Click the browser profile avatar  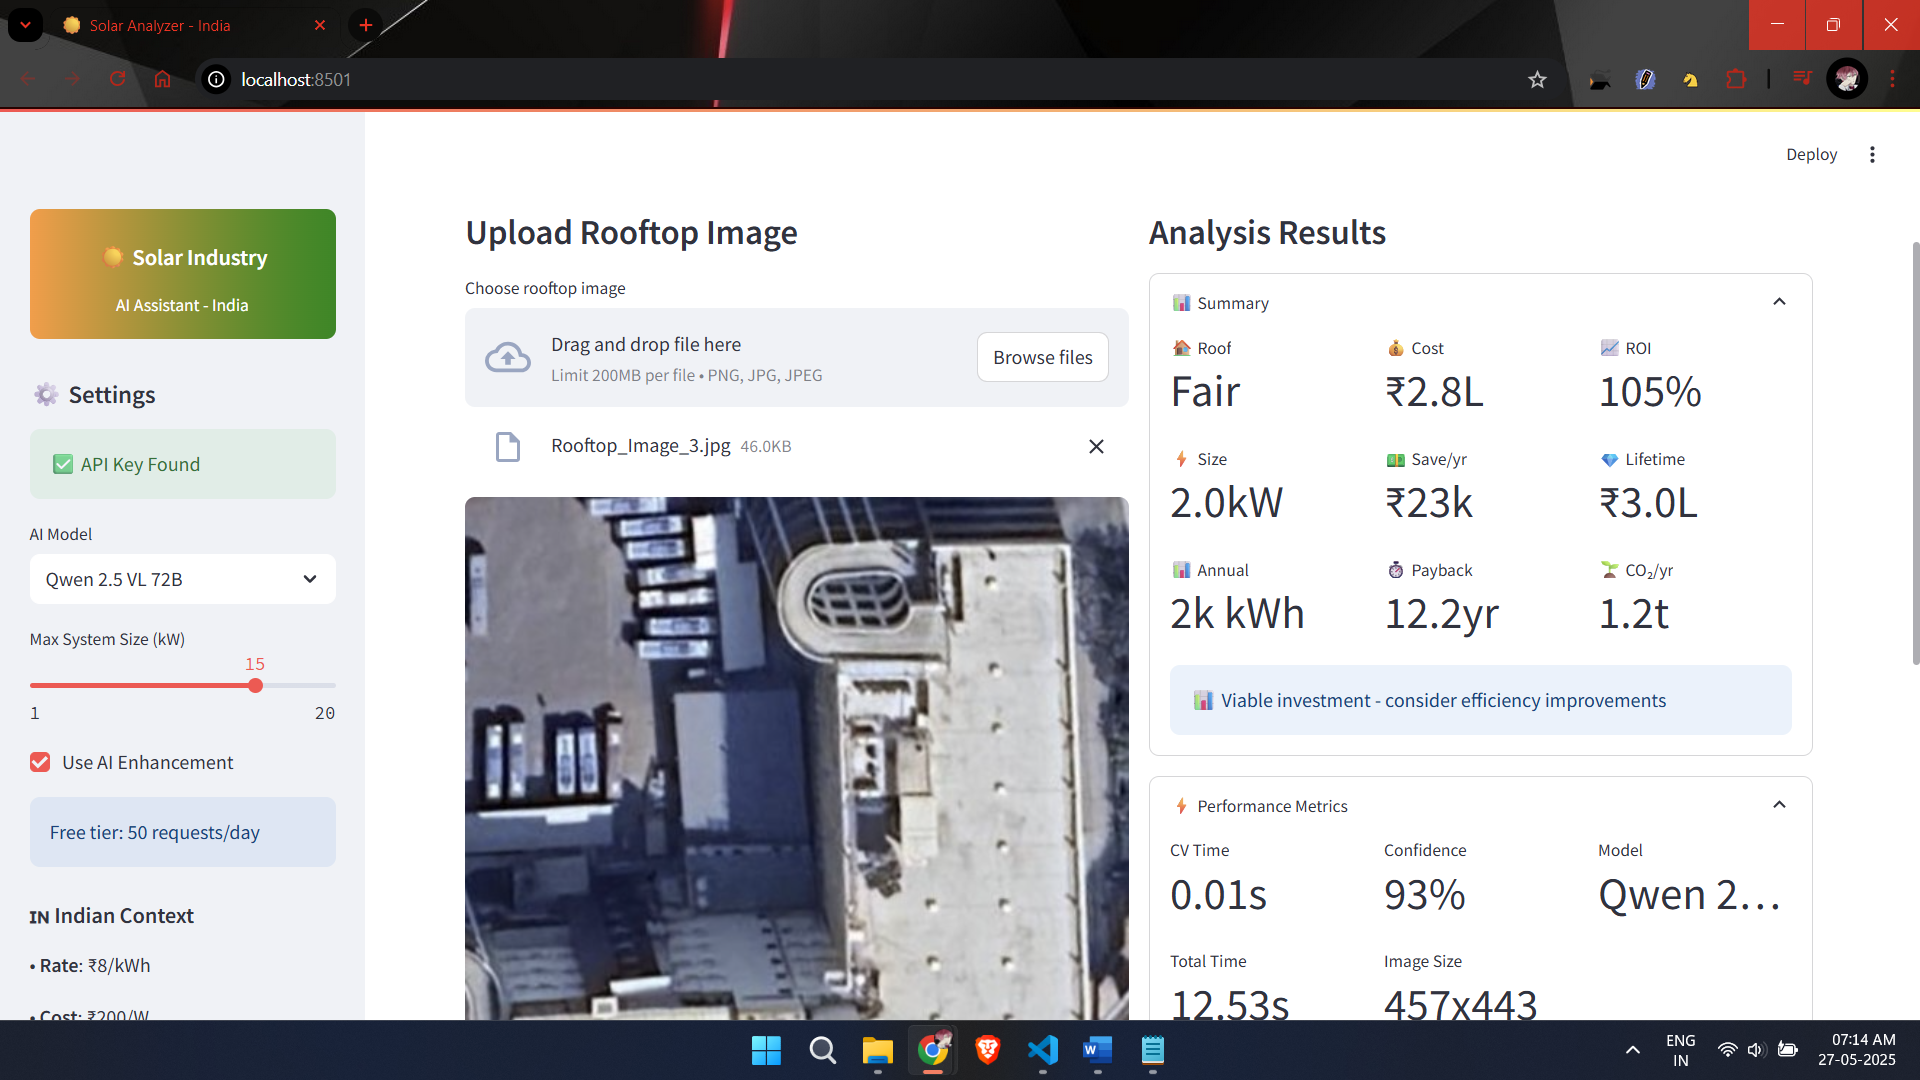[1848, 79]
